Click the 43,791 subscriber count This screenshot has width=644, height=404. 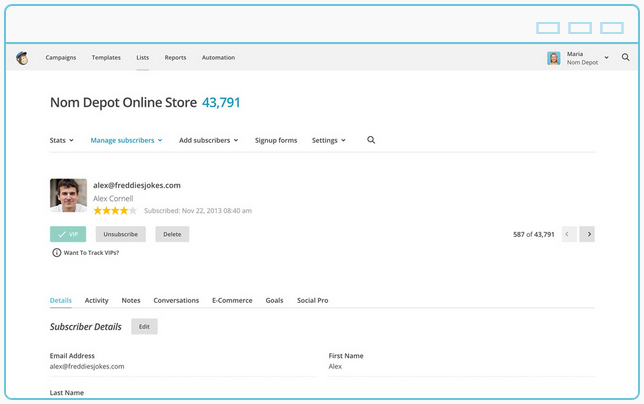click(x=221, y=102)
